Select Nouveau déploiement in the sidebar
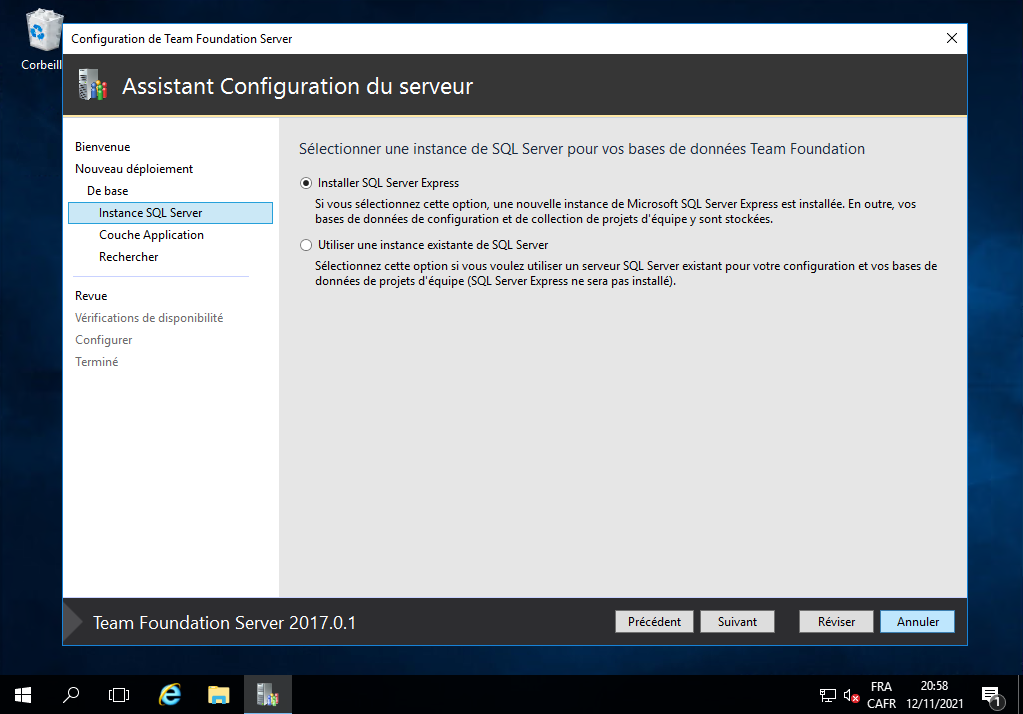 (x=134, y=169)
